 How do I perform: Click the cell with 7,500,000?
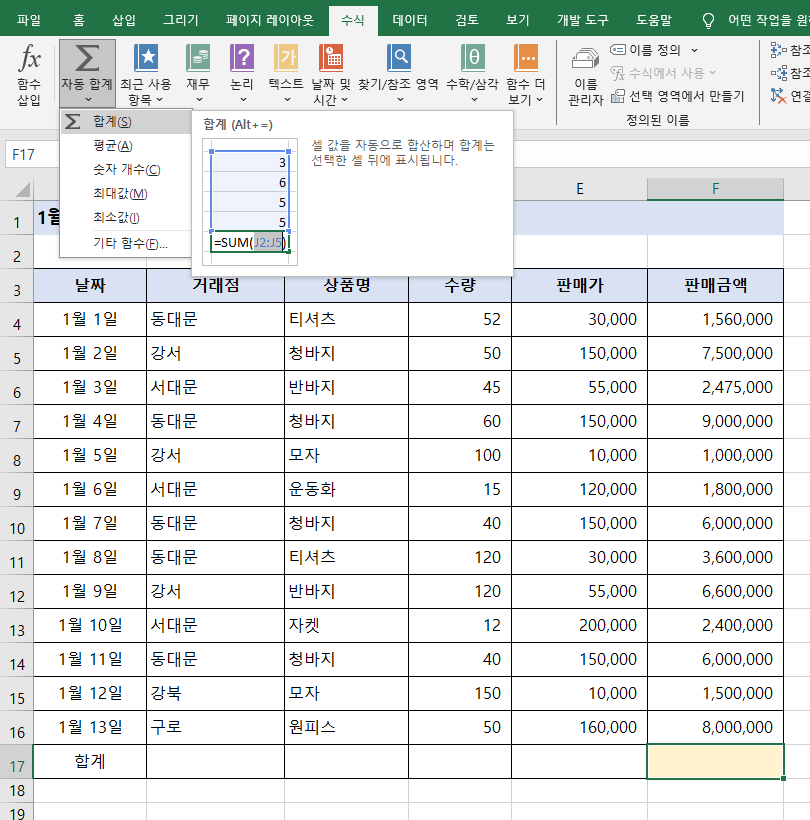tap(715, 354)
